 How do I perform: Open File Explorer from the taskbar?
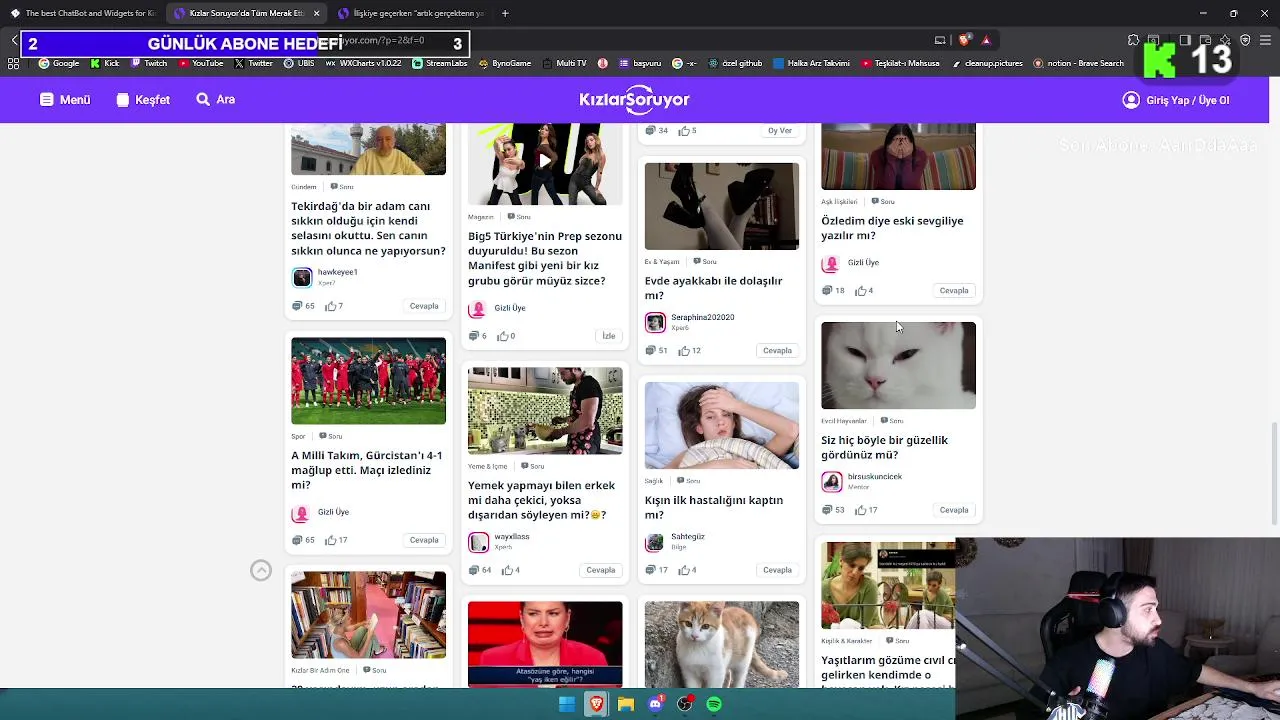626,704
